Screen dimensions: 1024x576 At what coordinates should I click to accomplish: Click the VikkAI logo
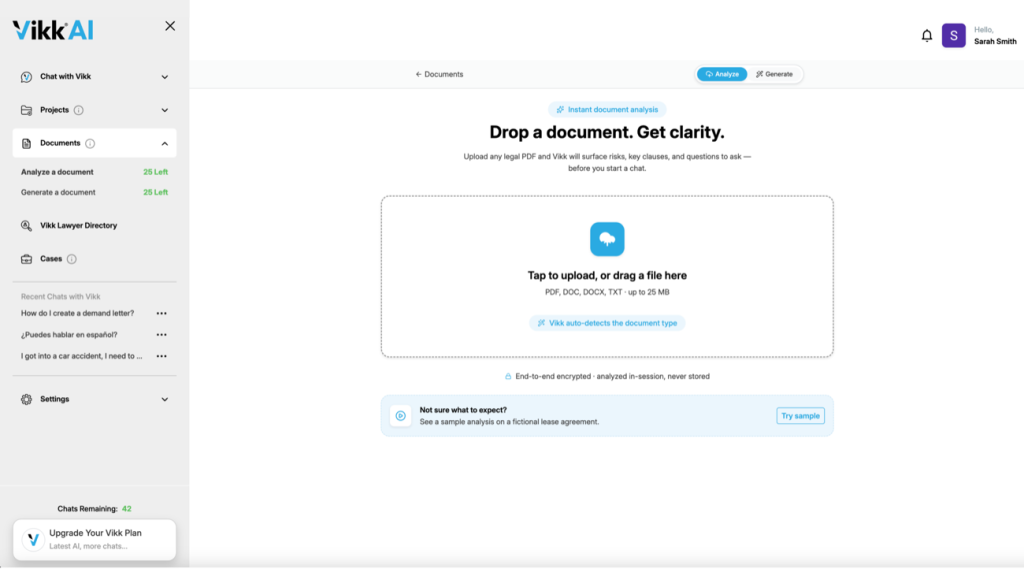tap(53, 30)
